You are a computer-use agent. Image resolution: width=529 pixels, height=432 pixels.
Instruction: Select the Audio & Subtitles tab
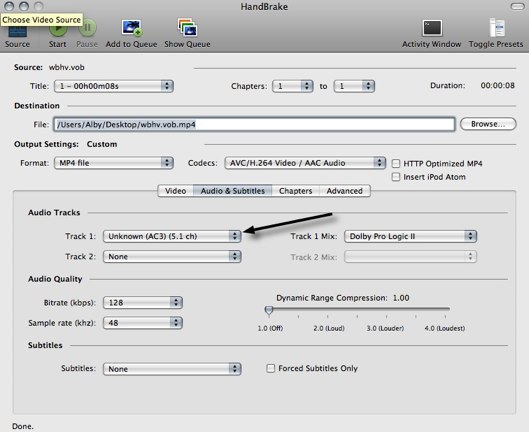[x=233, y=191]
